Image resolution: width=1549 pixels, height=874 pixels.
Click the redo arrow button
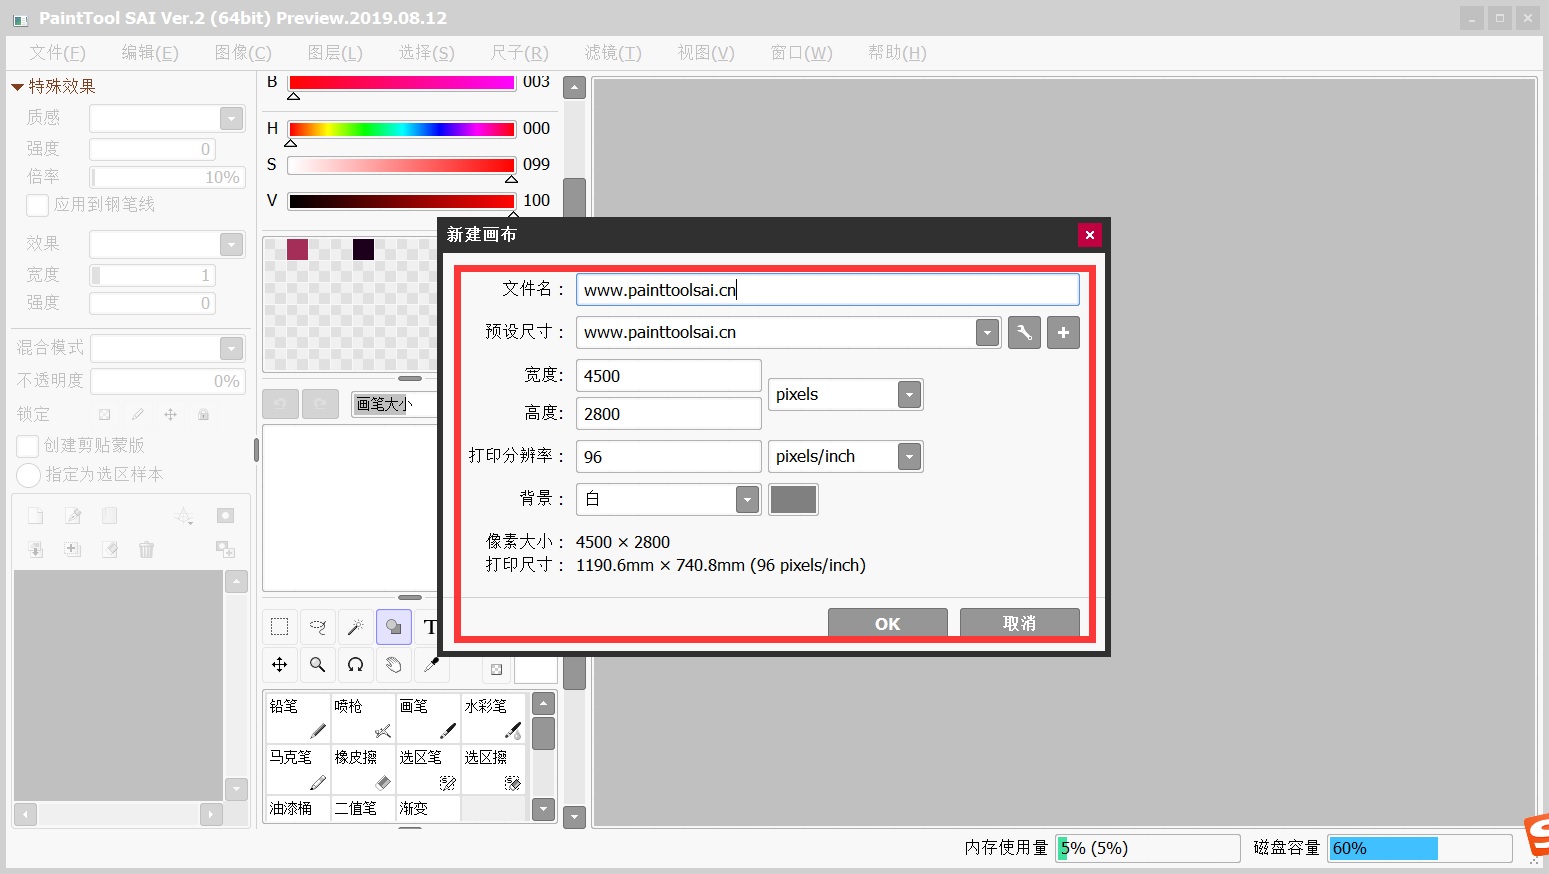[x=320, y=404]
